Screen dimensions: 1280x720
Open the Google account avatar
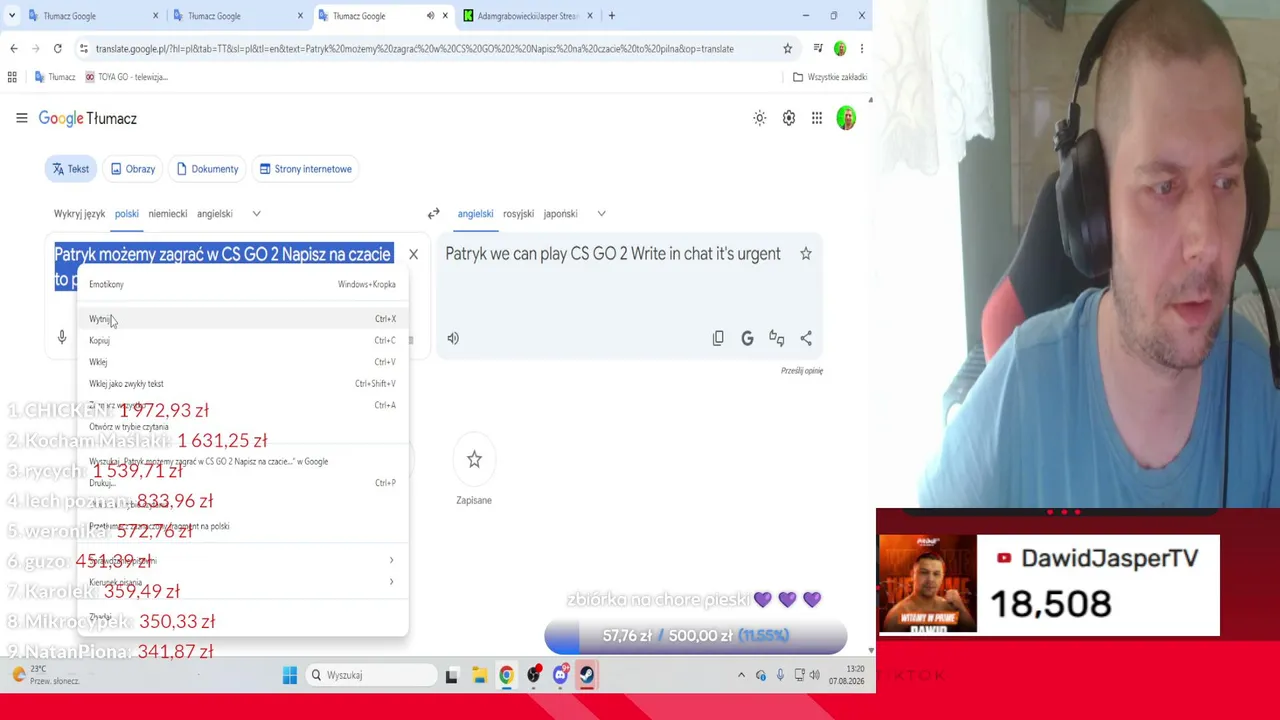846,118
